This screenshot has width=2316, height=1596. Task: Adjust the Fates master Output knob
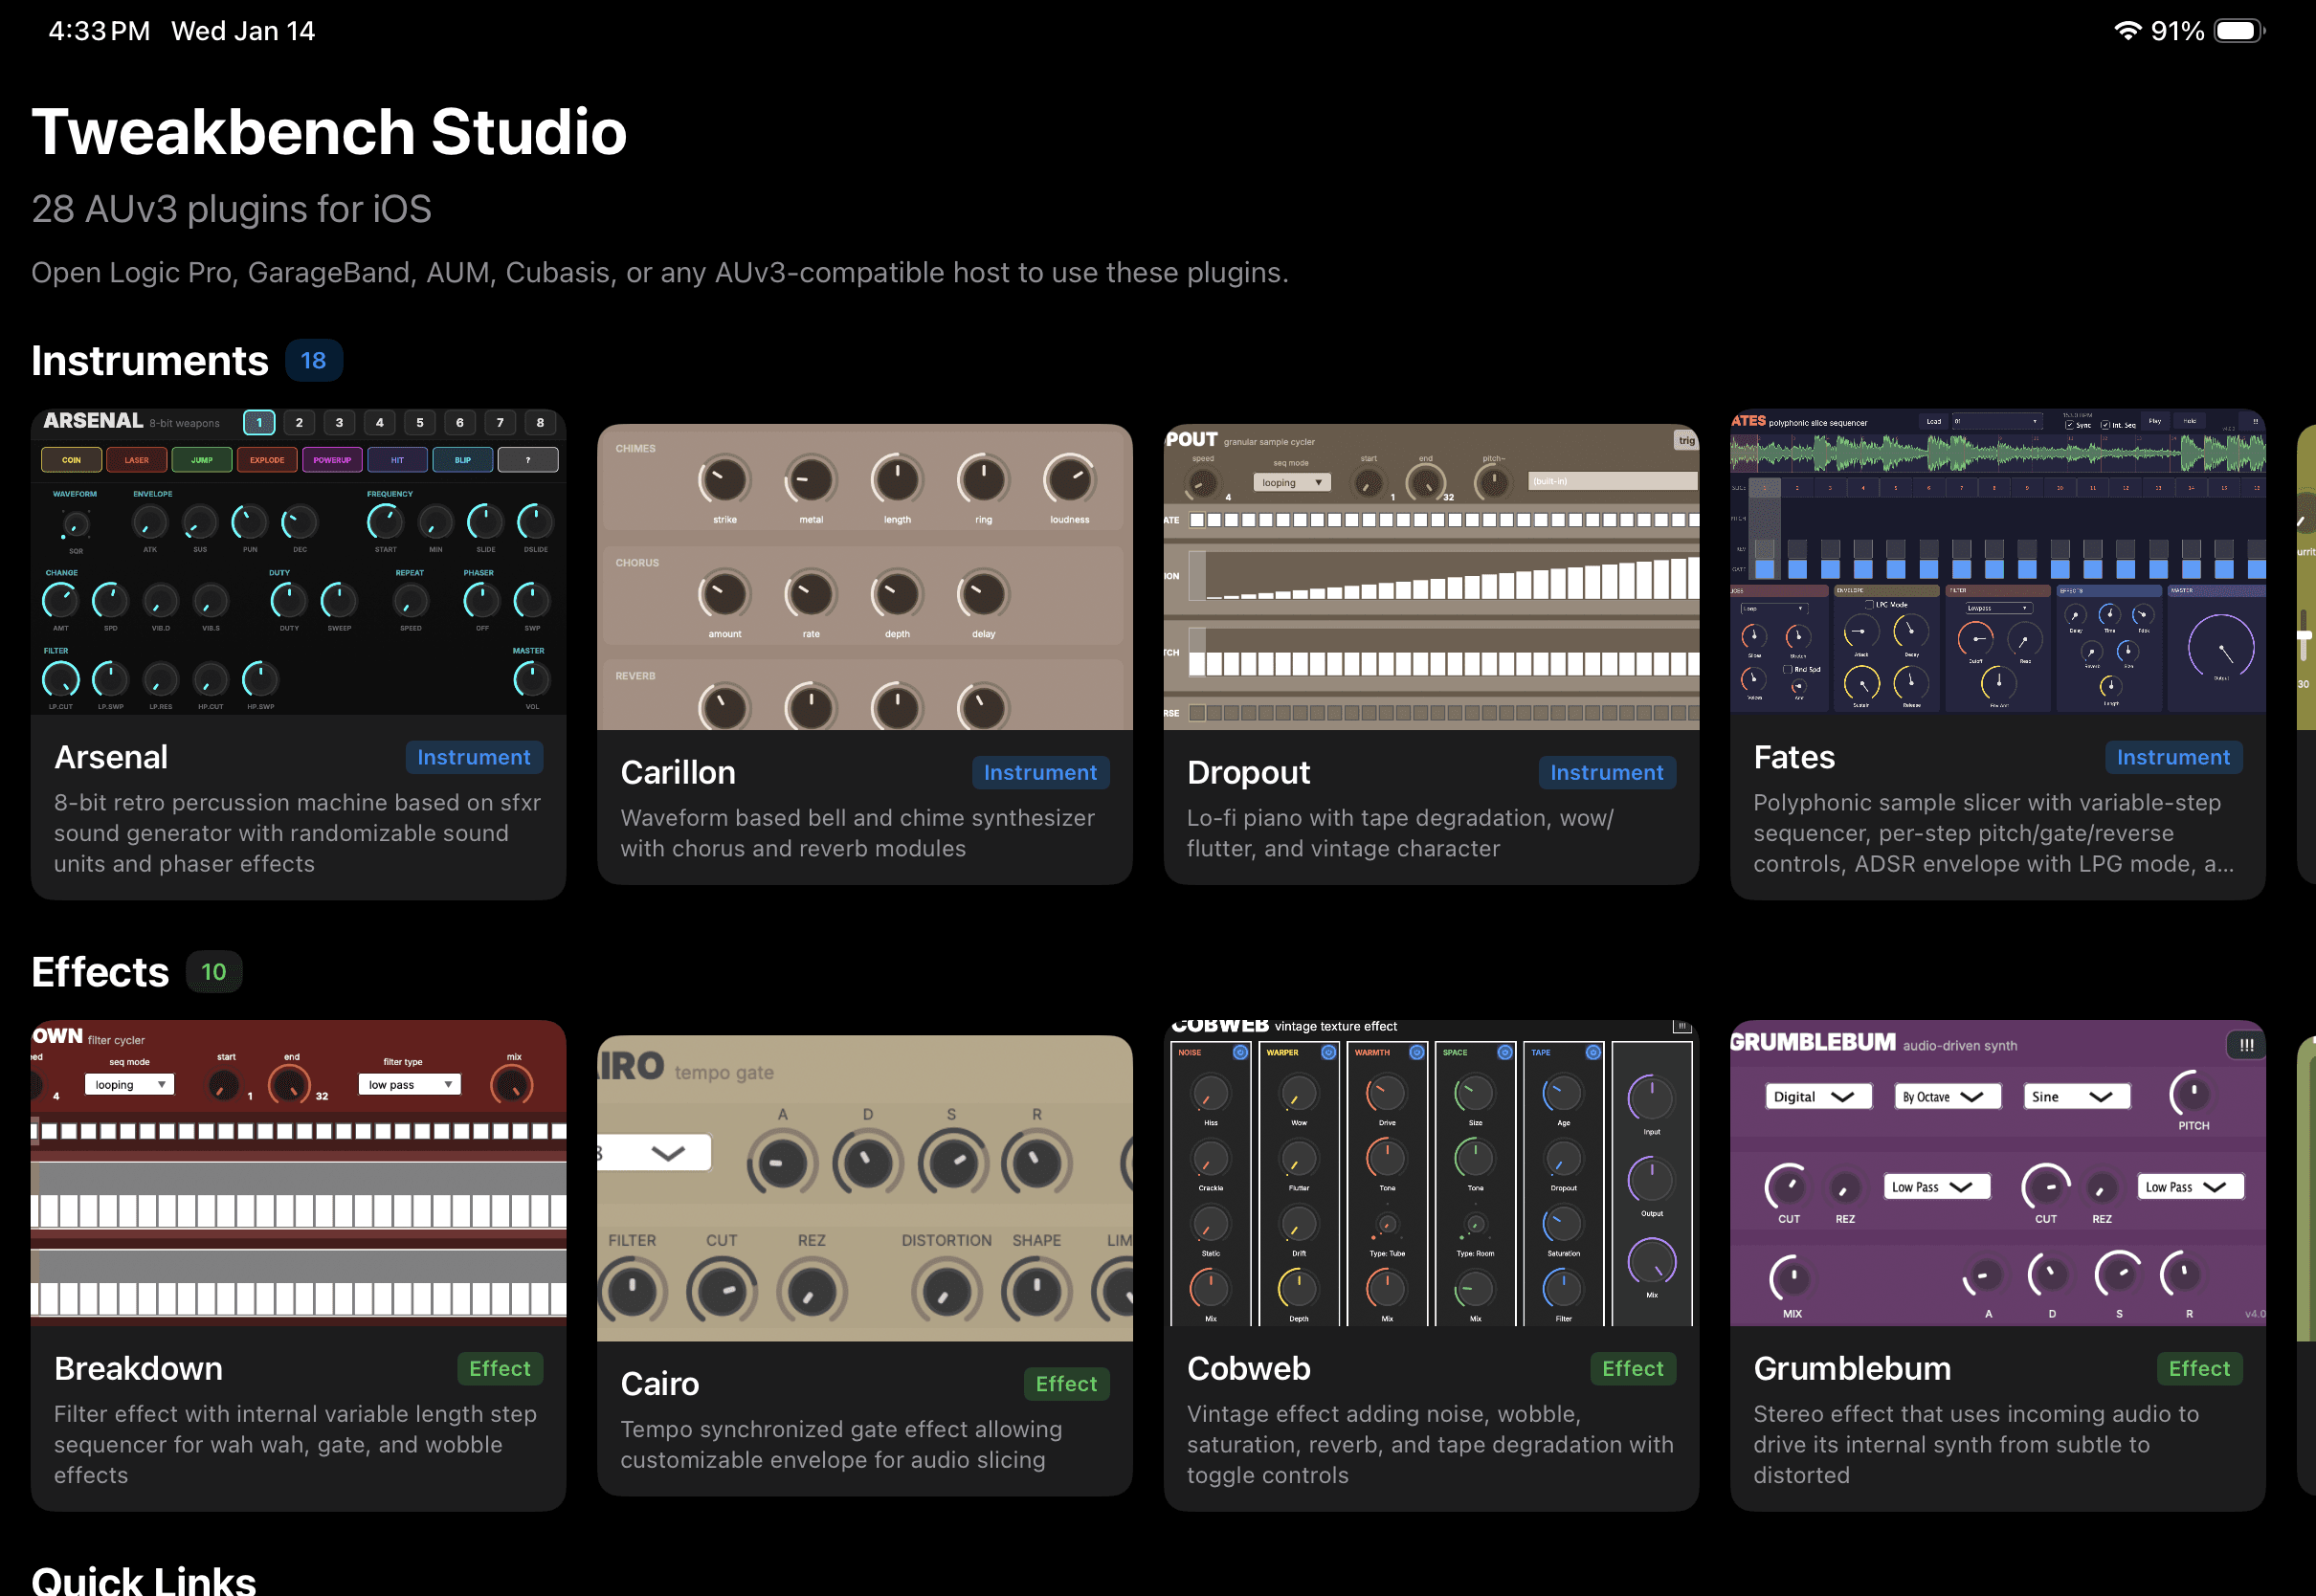pyautogui.click(x=2221, y=648)
